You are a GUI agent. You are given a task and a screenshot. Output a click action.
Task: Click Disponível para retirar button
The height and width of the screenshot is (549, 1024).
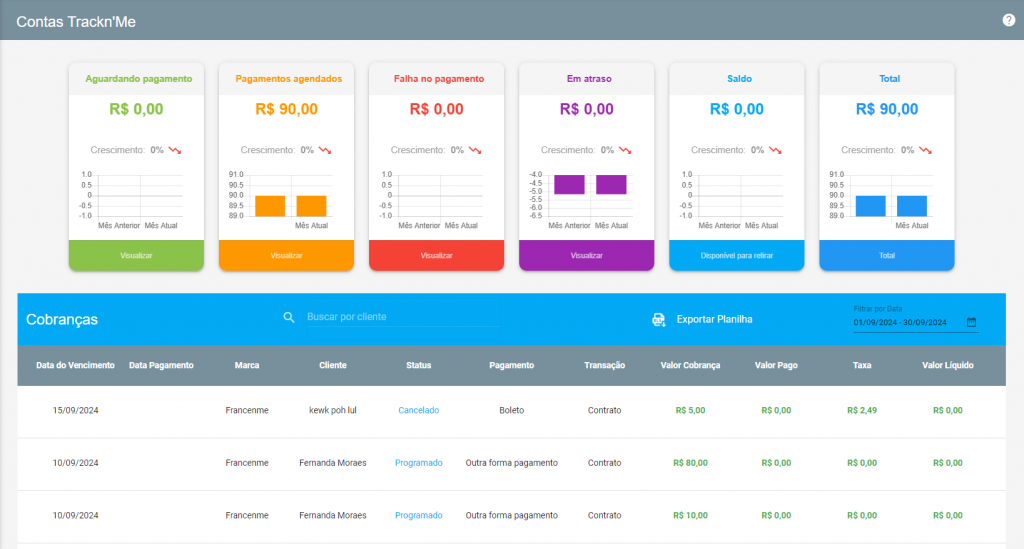(x=737, y=255)
